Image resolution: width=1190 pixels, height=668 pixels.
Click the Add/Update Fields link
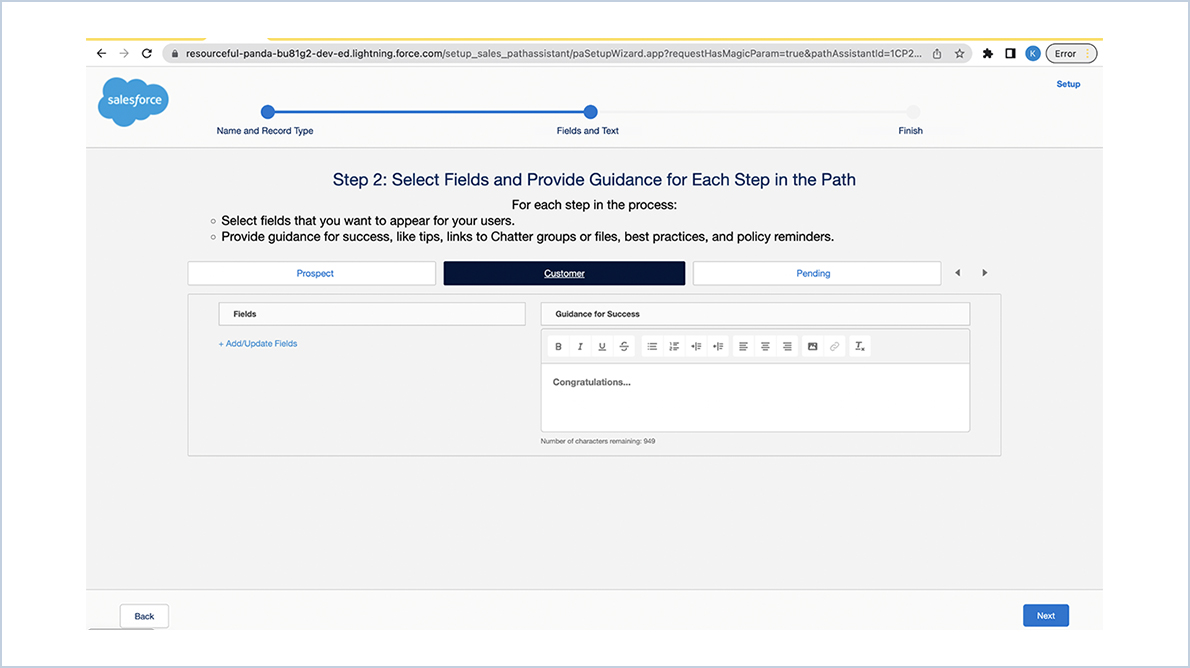pos(260,343)
